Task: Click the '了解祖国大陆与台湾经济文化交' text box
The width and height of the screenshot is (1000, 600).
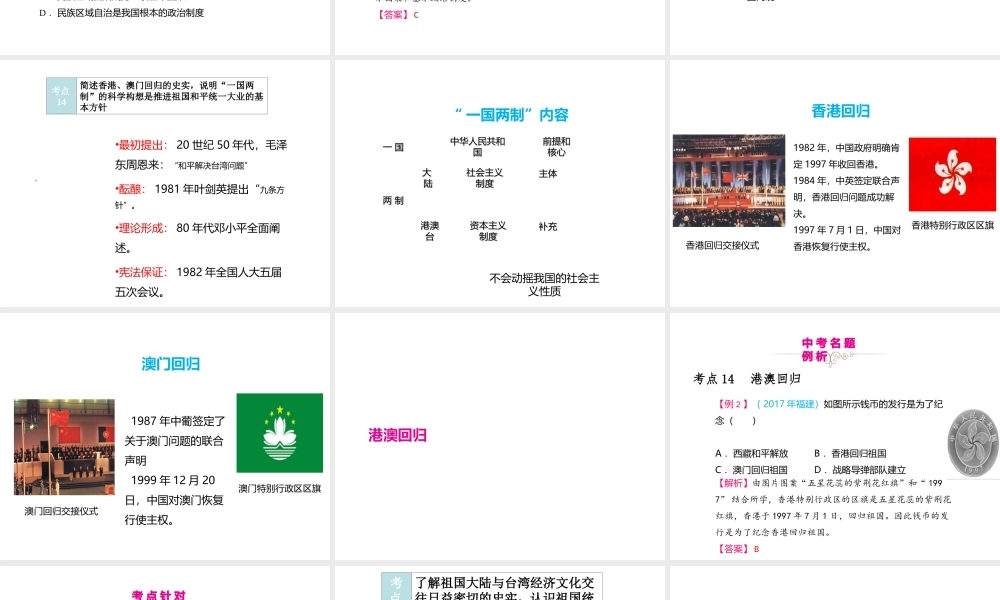Action: pyautogui.click(x=504, y=583)
